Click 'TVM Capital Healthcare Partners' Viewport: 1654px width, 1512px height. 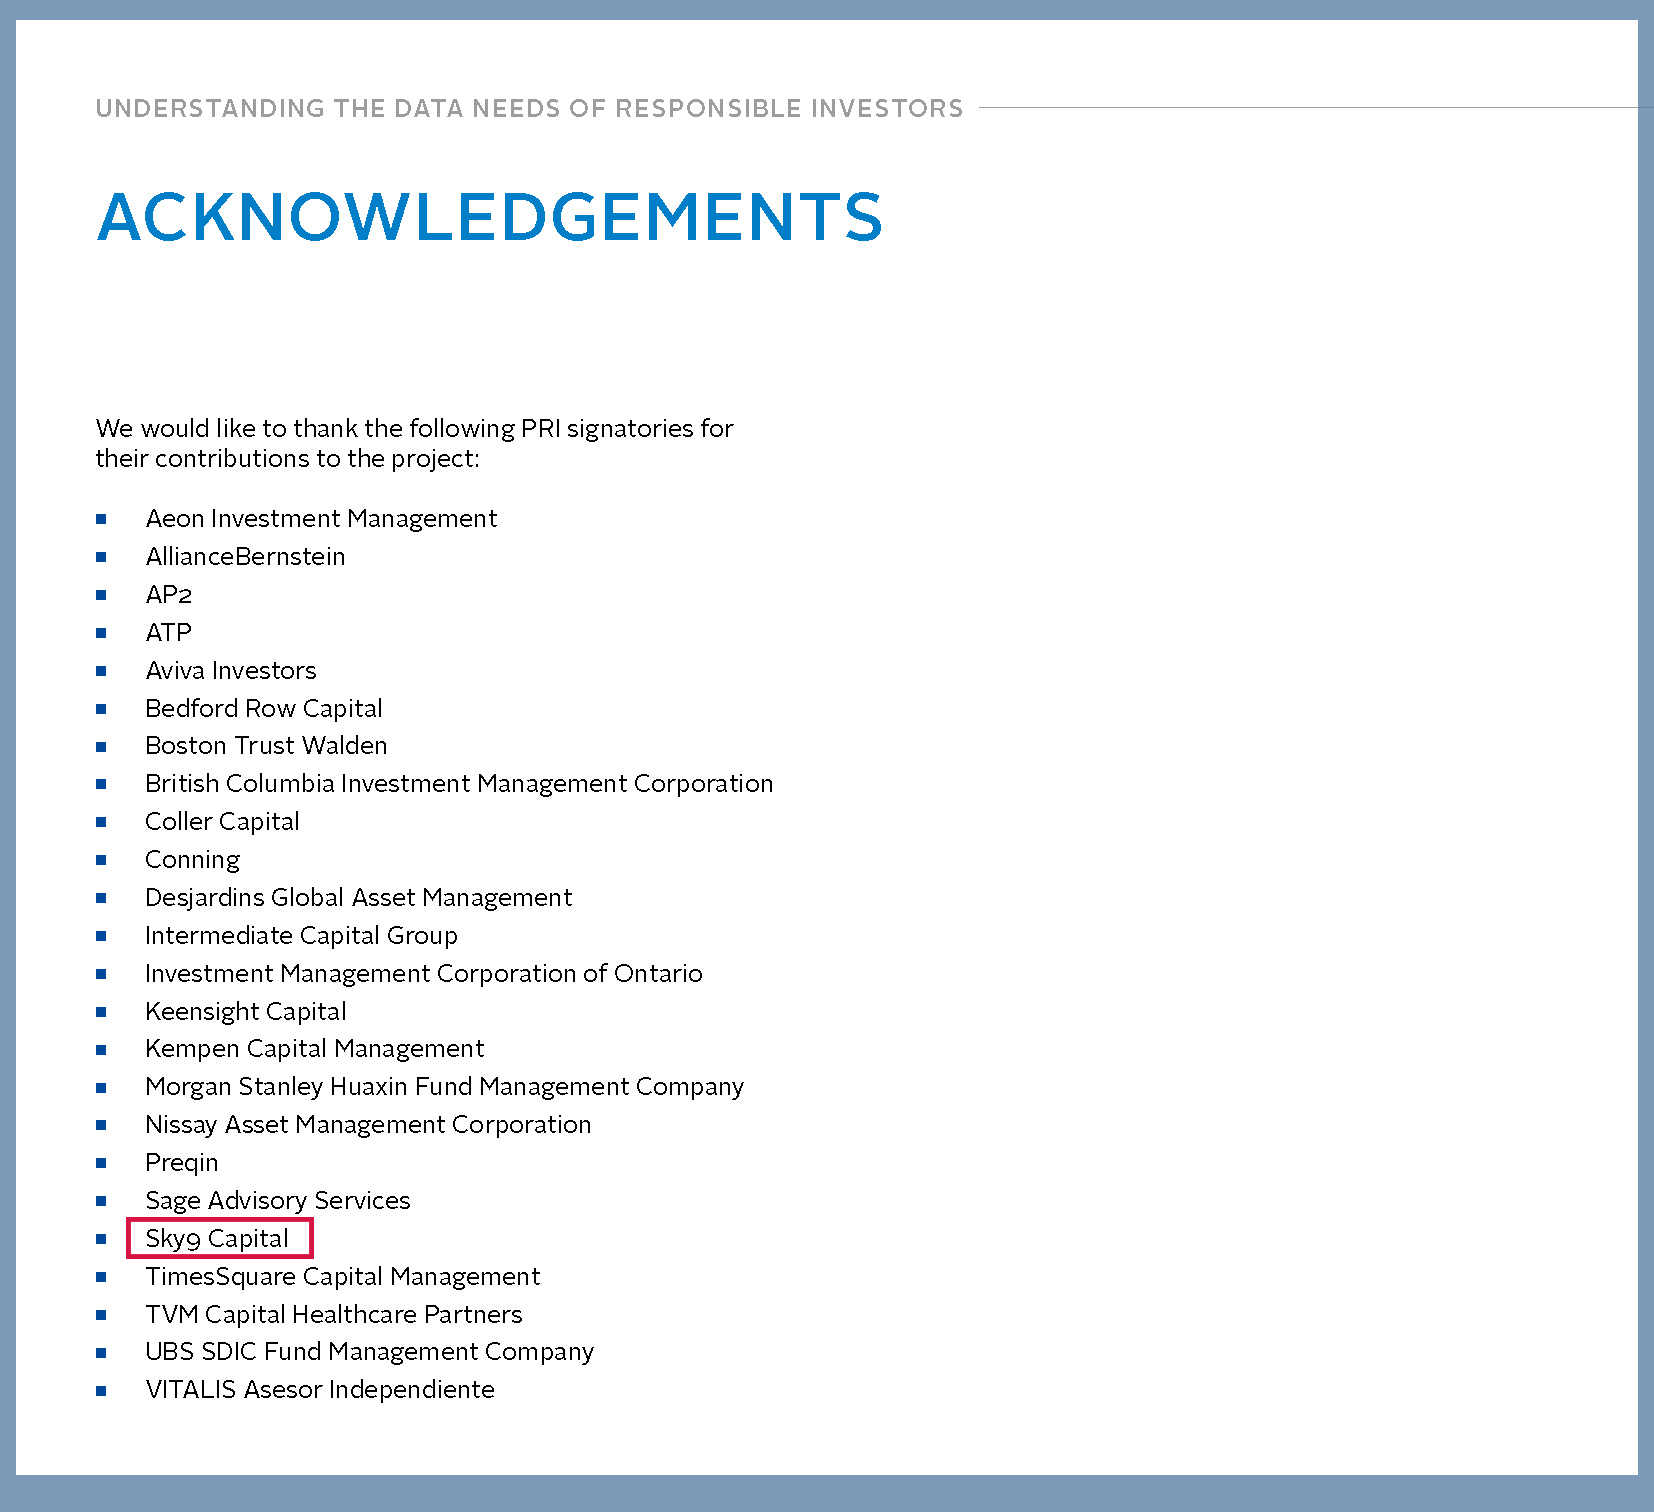click(x=334, y=1315)
